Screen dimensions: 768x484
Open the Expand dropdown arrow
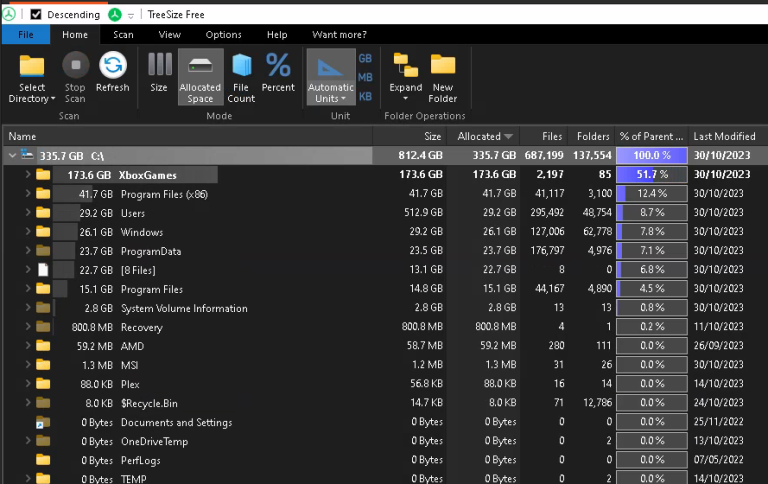point(406,98)
